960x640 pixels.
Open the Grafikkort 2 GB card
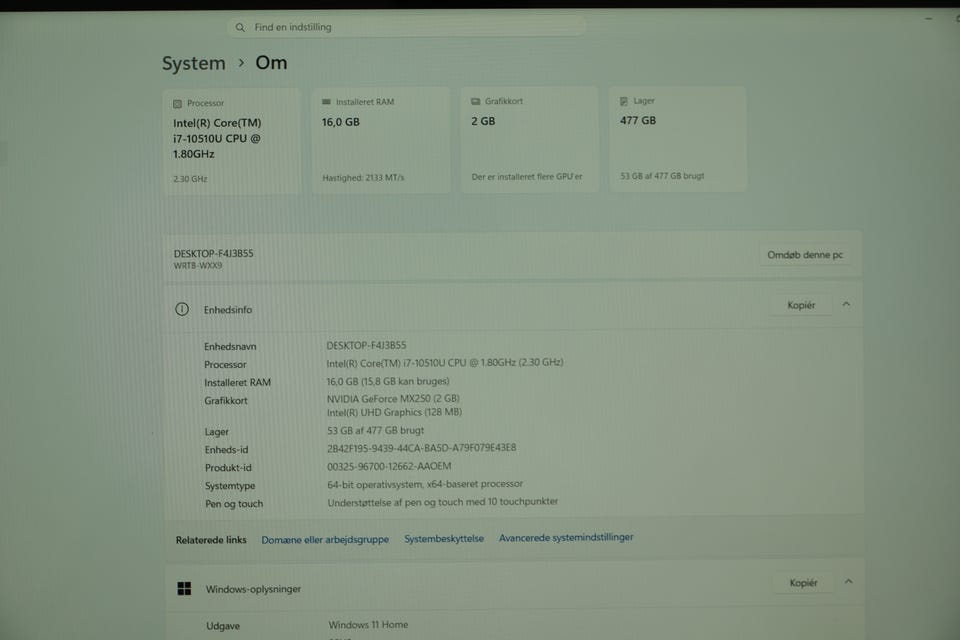click(530, 140)
